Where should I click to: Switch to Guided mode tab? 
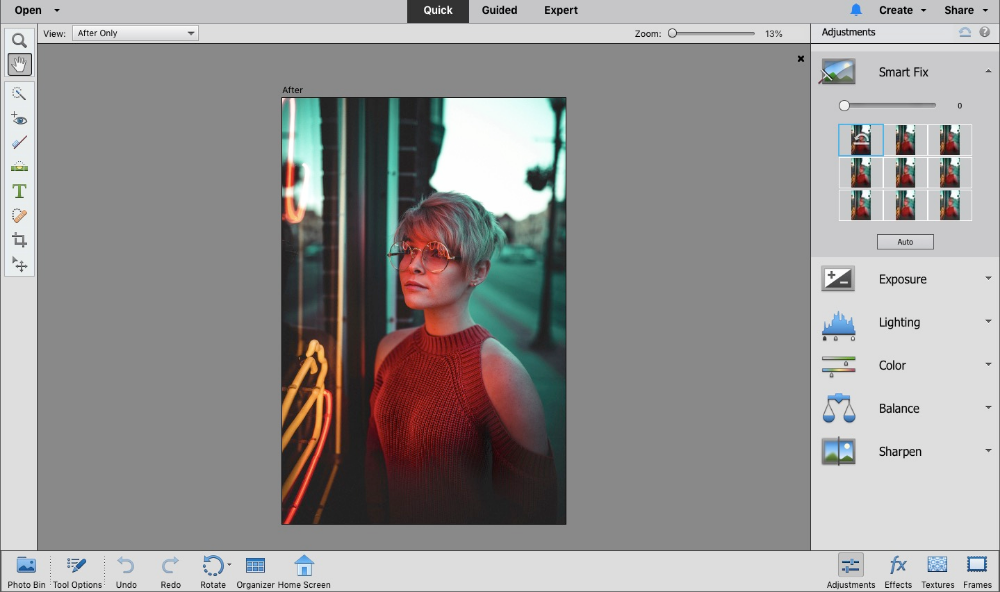pyautogui.click(x=499, y=11)
